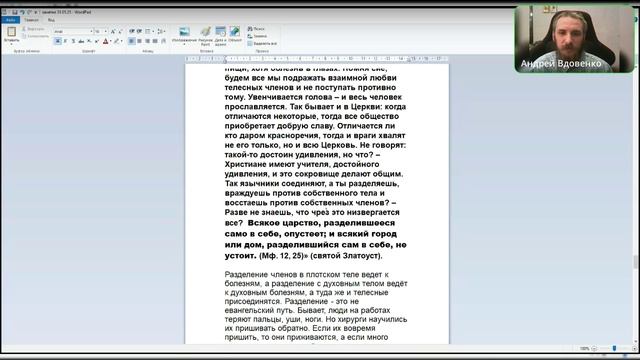Viewport: 640px width, 360px height.
Task: Click the Insert Object (Объект) icon
Action: [x=235, y=31]
